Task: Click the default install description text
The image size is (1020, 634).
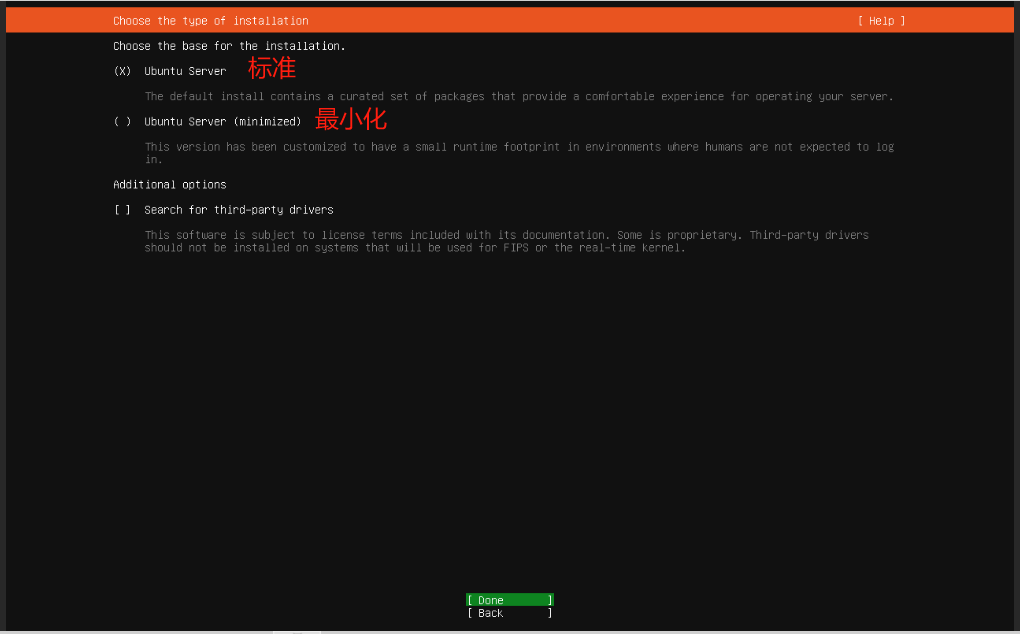Action: point(518,97)
